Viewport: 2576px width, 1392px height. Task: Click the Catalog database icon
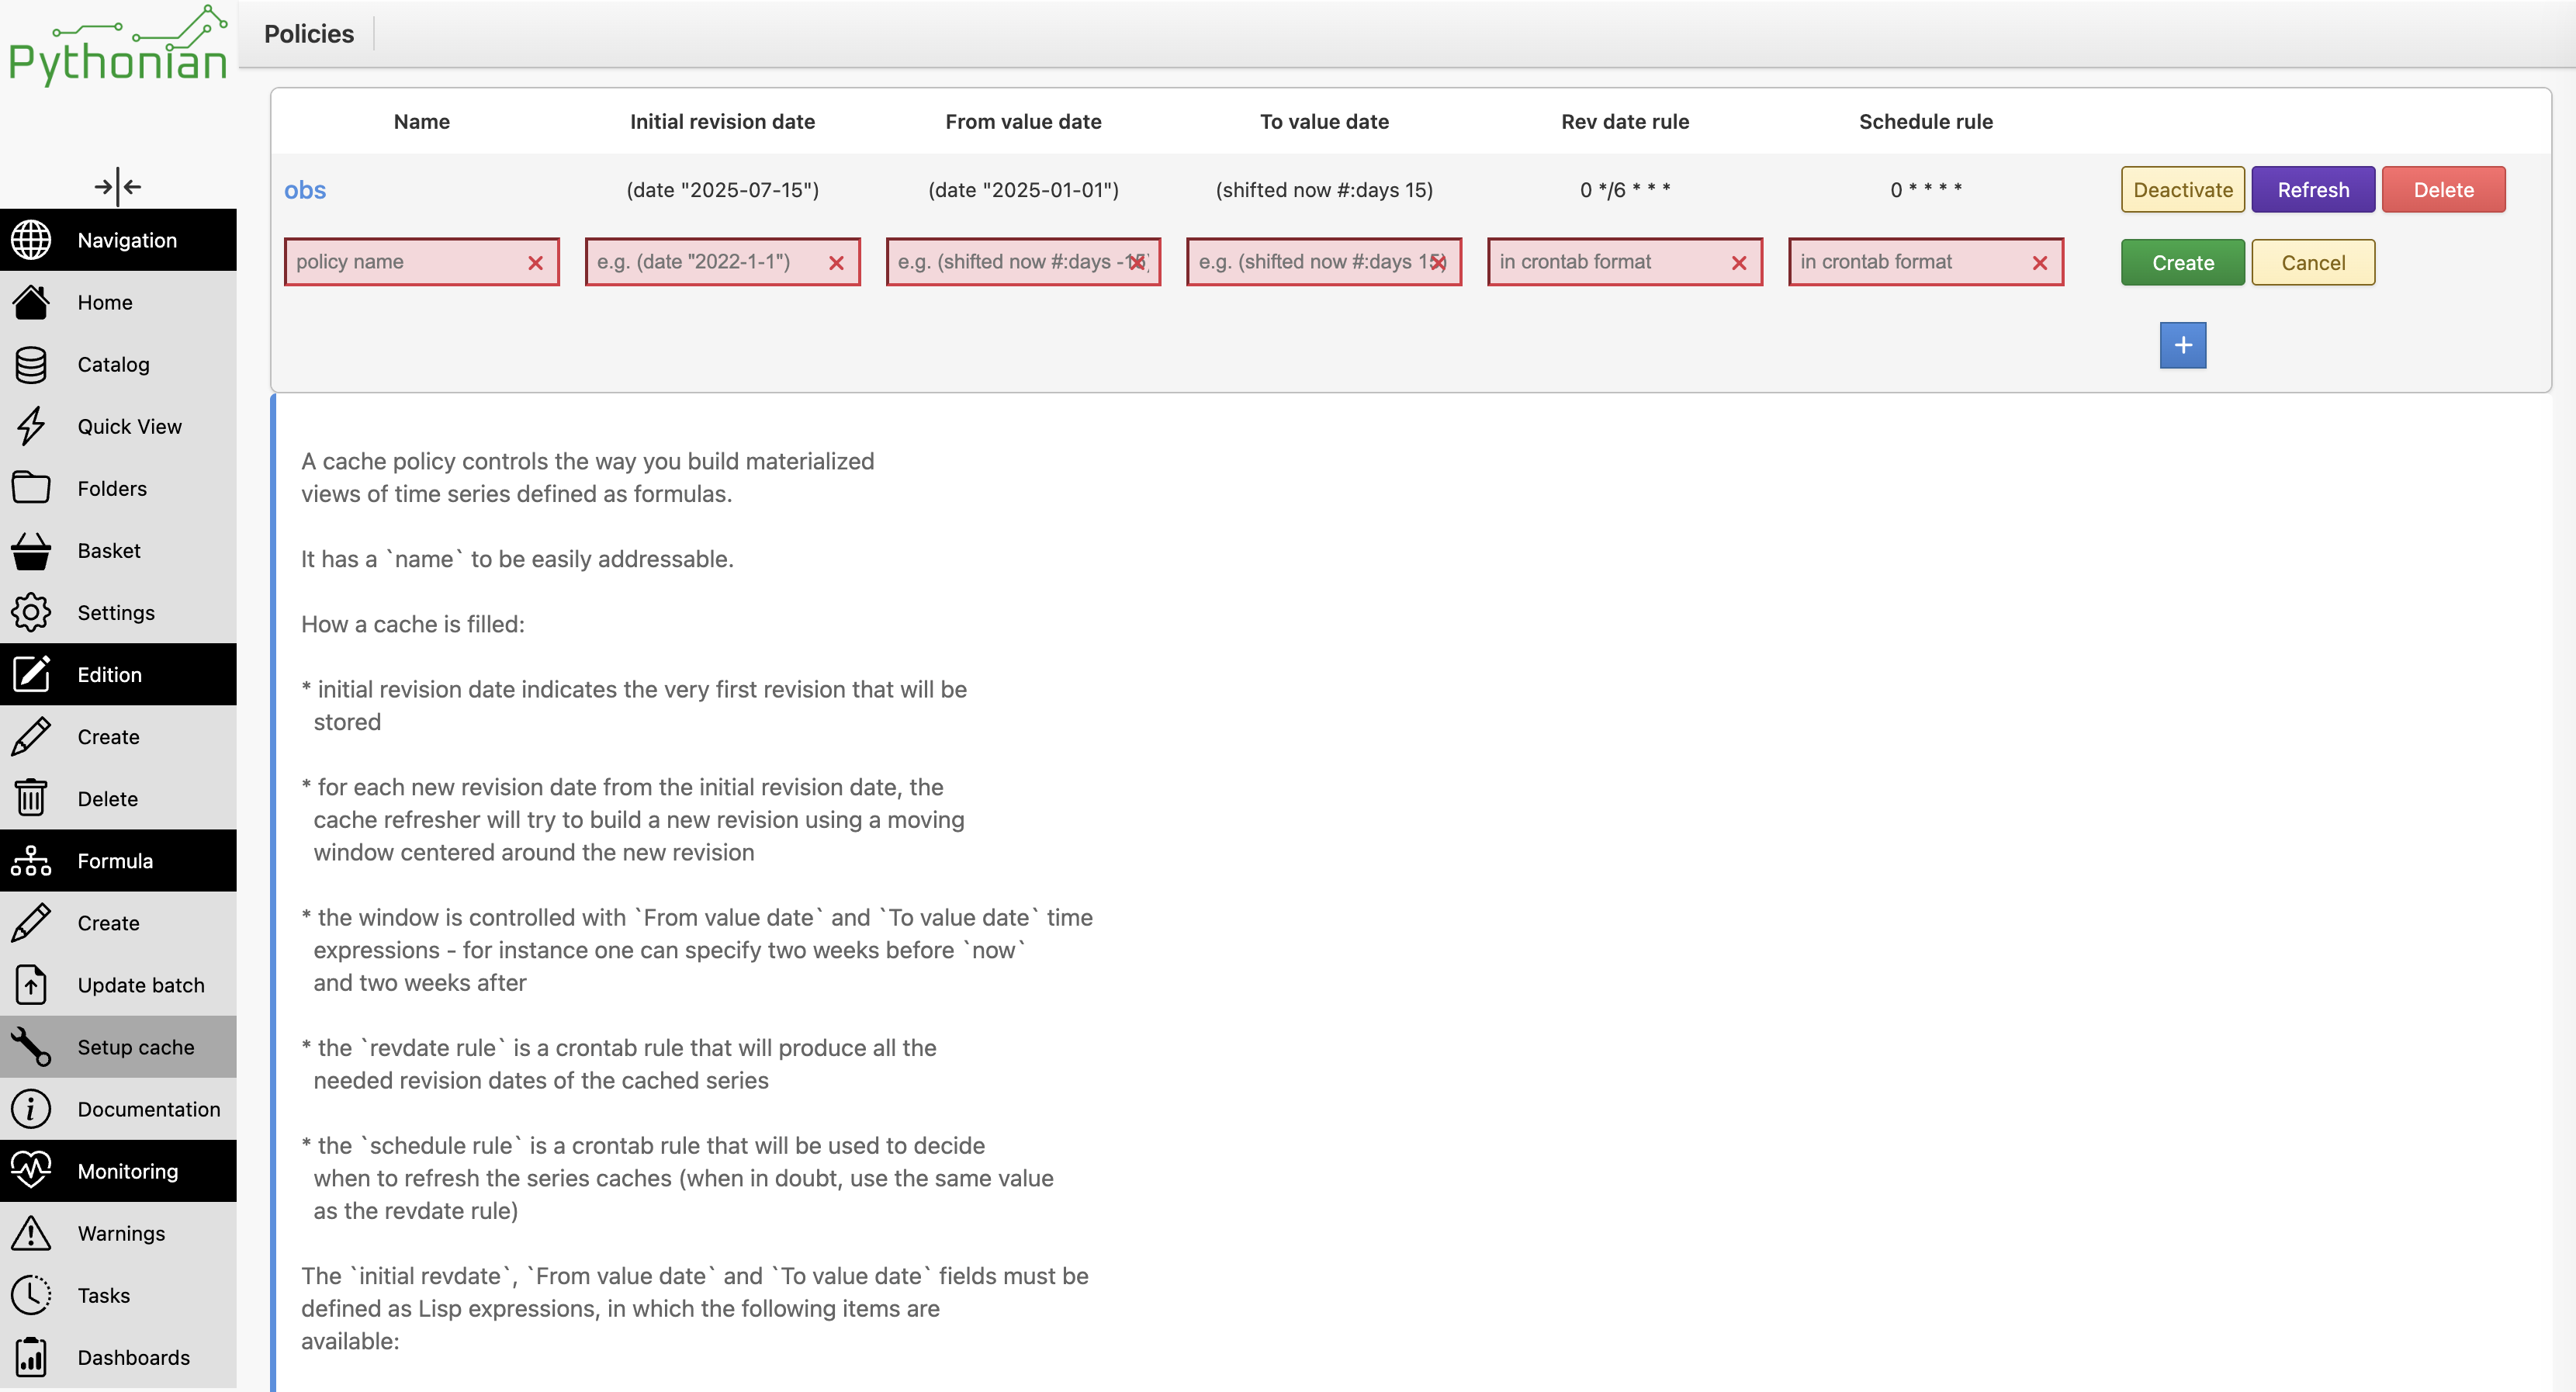coord(31,364)
